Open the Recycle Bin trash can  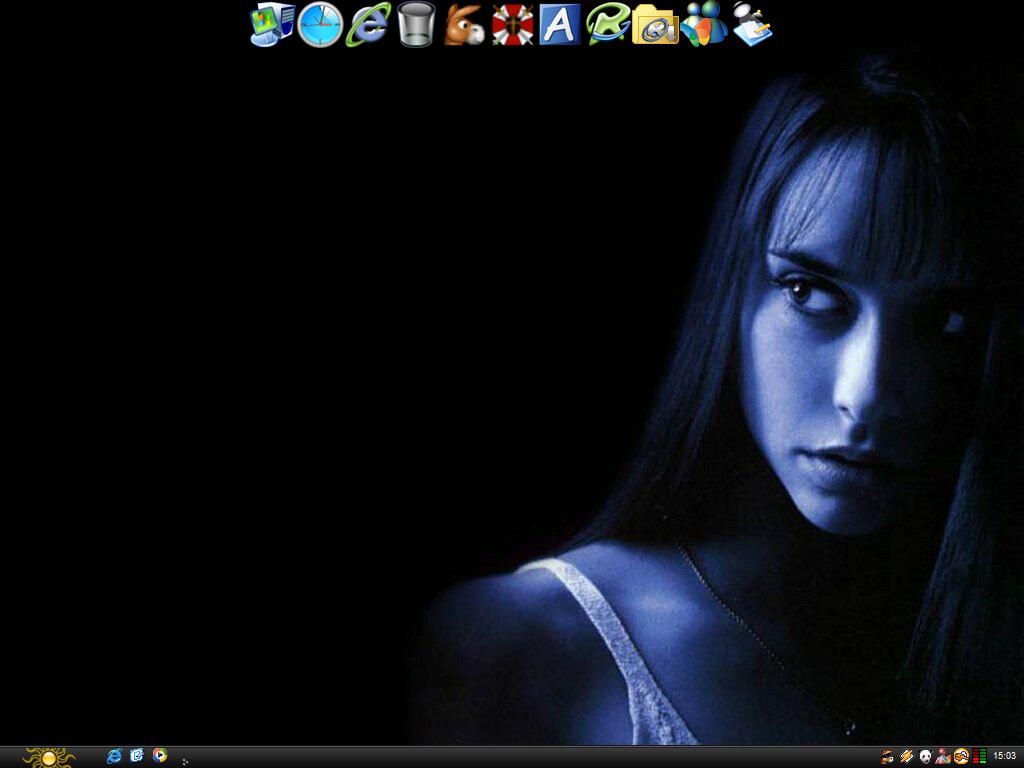416,25
